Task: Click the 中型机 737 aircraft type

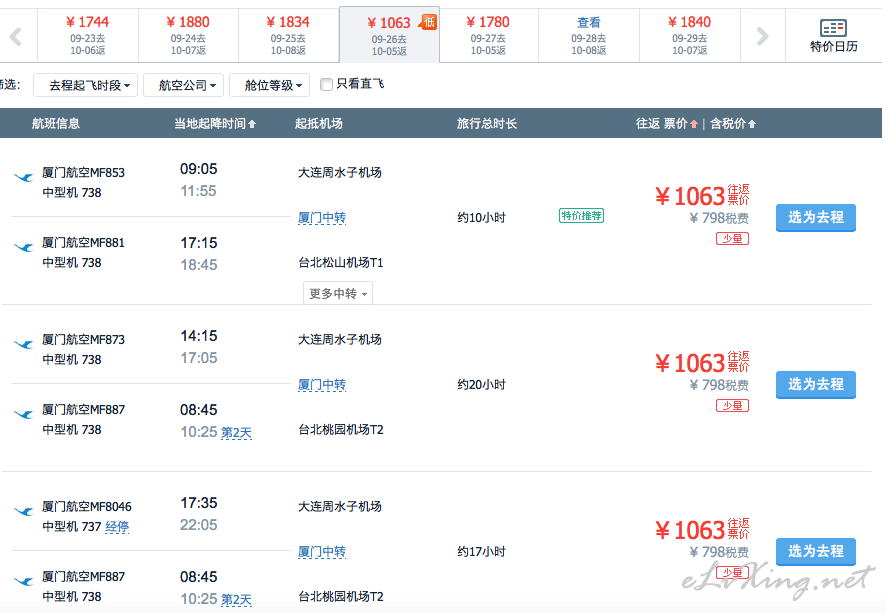Action: pos(72,527)
